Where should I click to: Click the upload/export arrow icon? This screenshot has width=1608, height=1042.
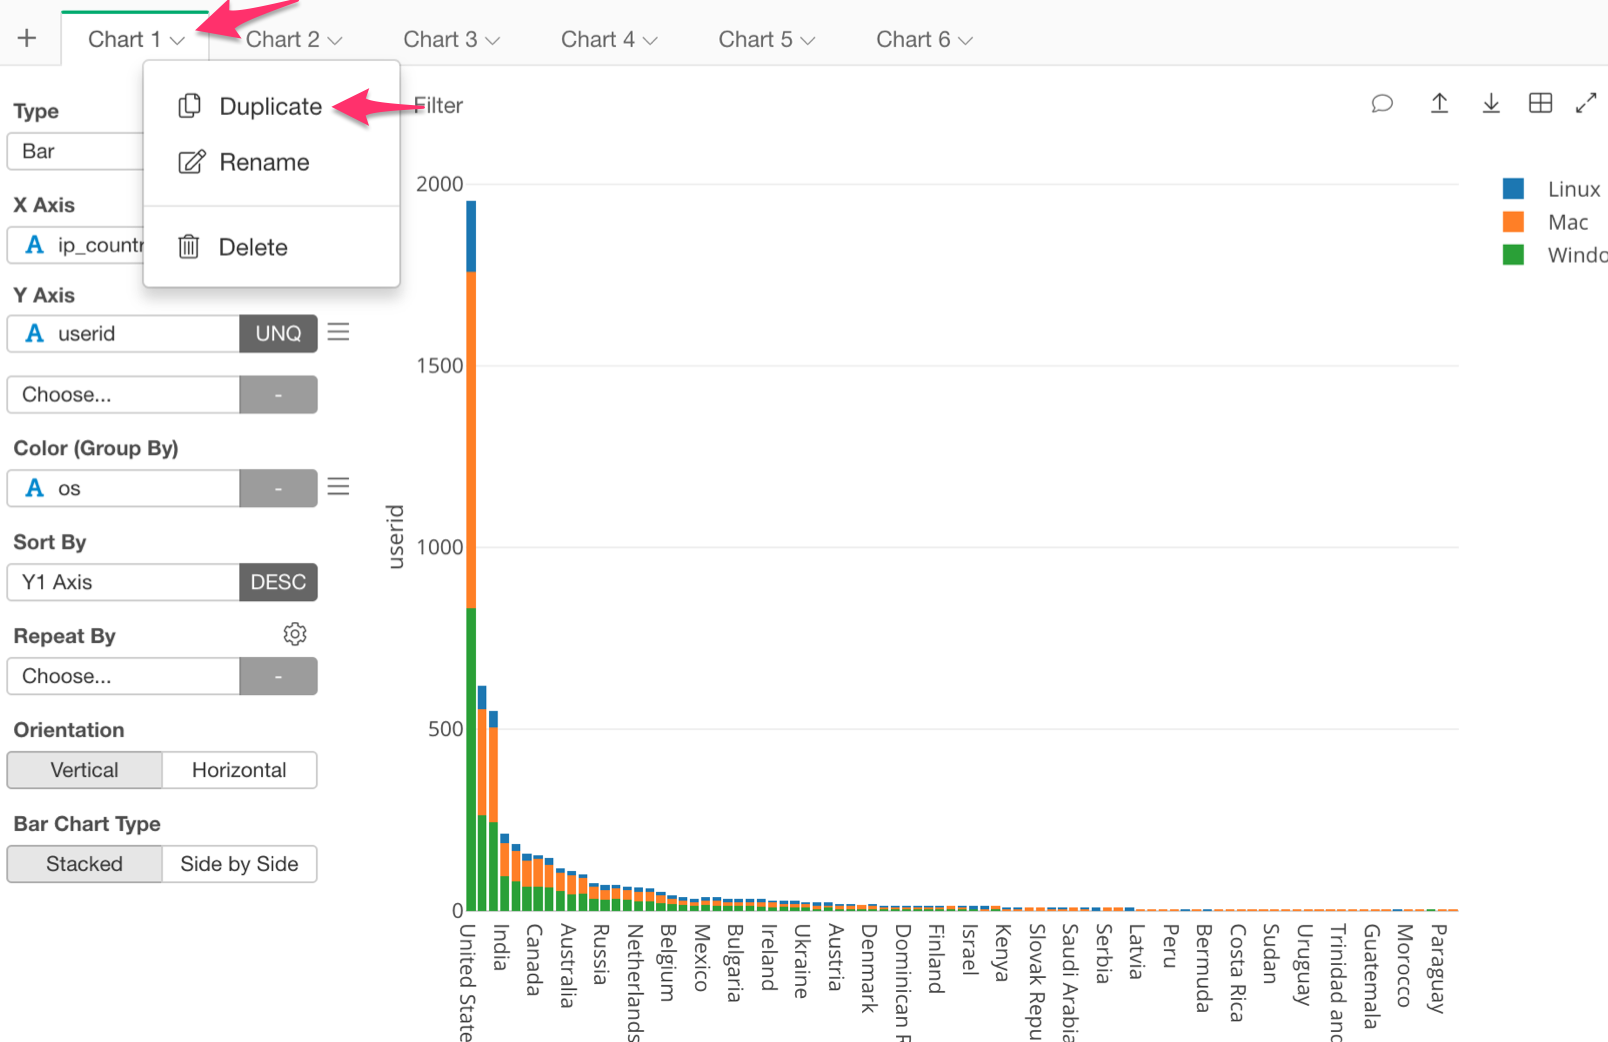coord(1439,104)
